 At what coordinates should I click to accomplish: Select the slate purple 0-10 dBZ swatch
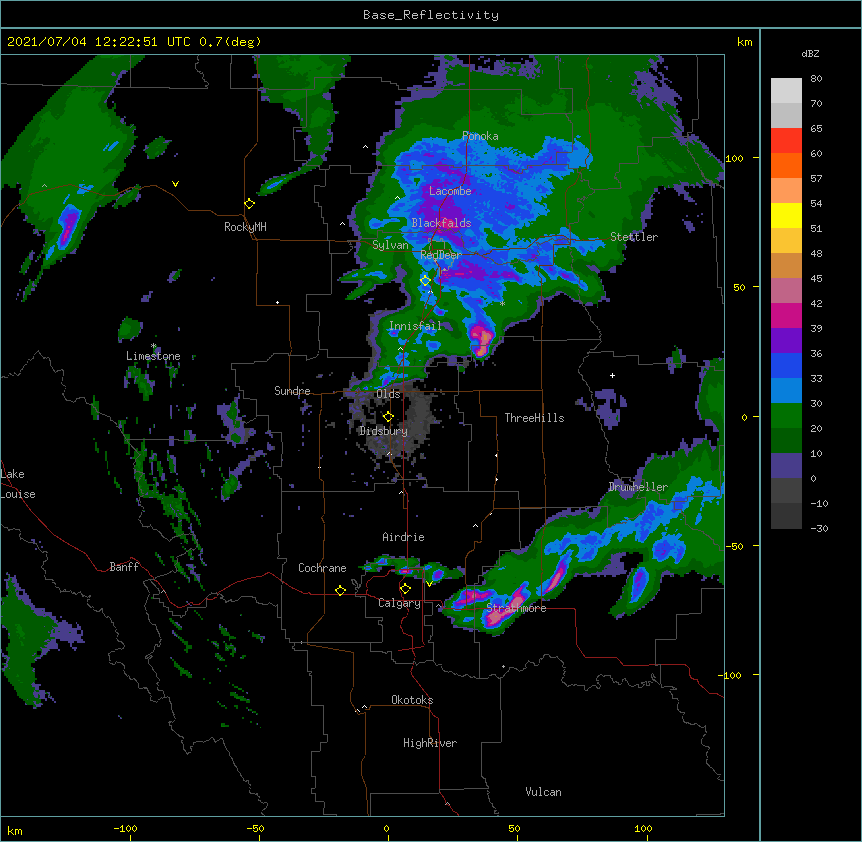pos(786,466)
